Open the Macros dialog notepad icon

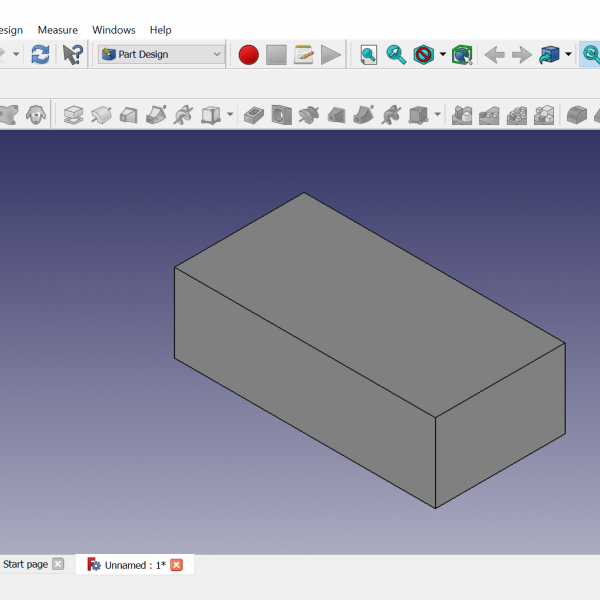tap(304, 55)
